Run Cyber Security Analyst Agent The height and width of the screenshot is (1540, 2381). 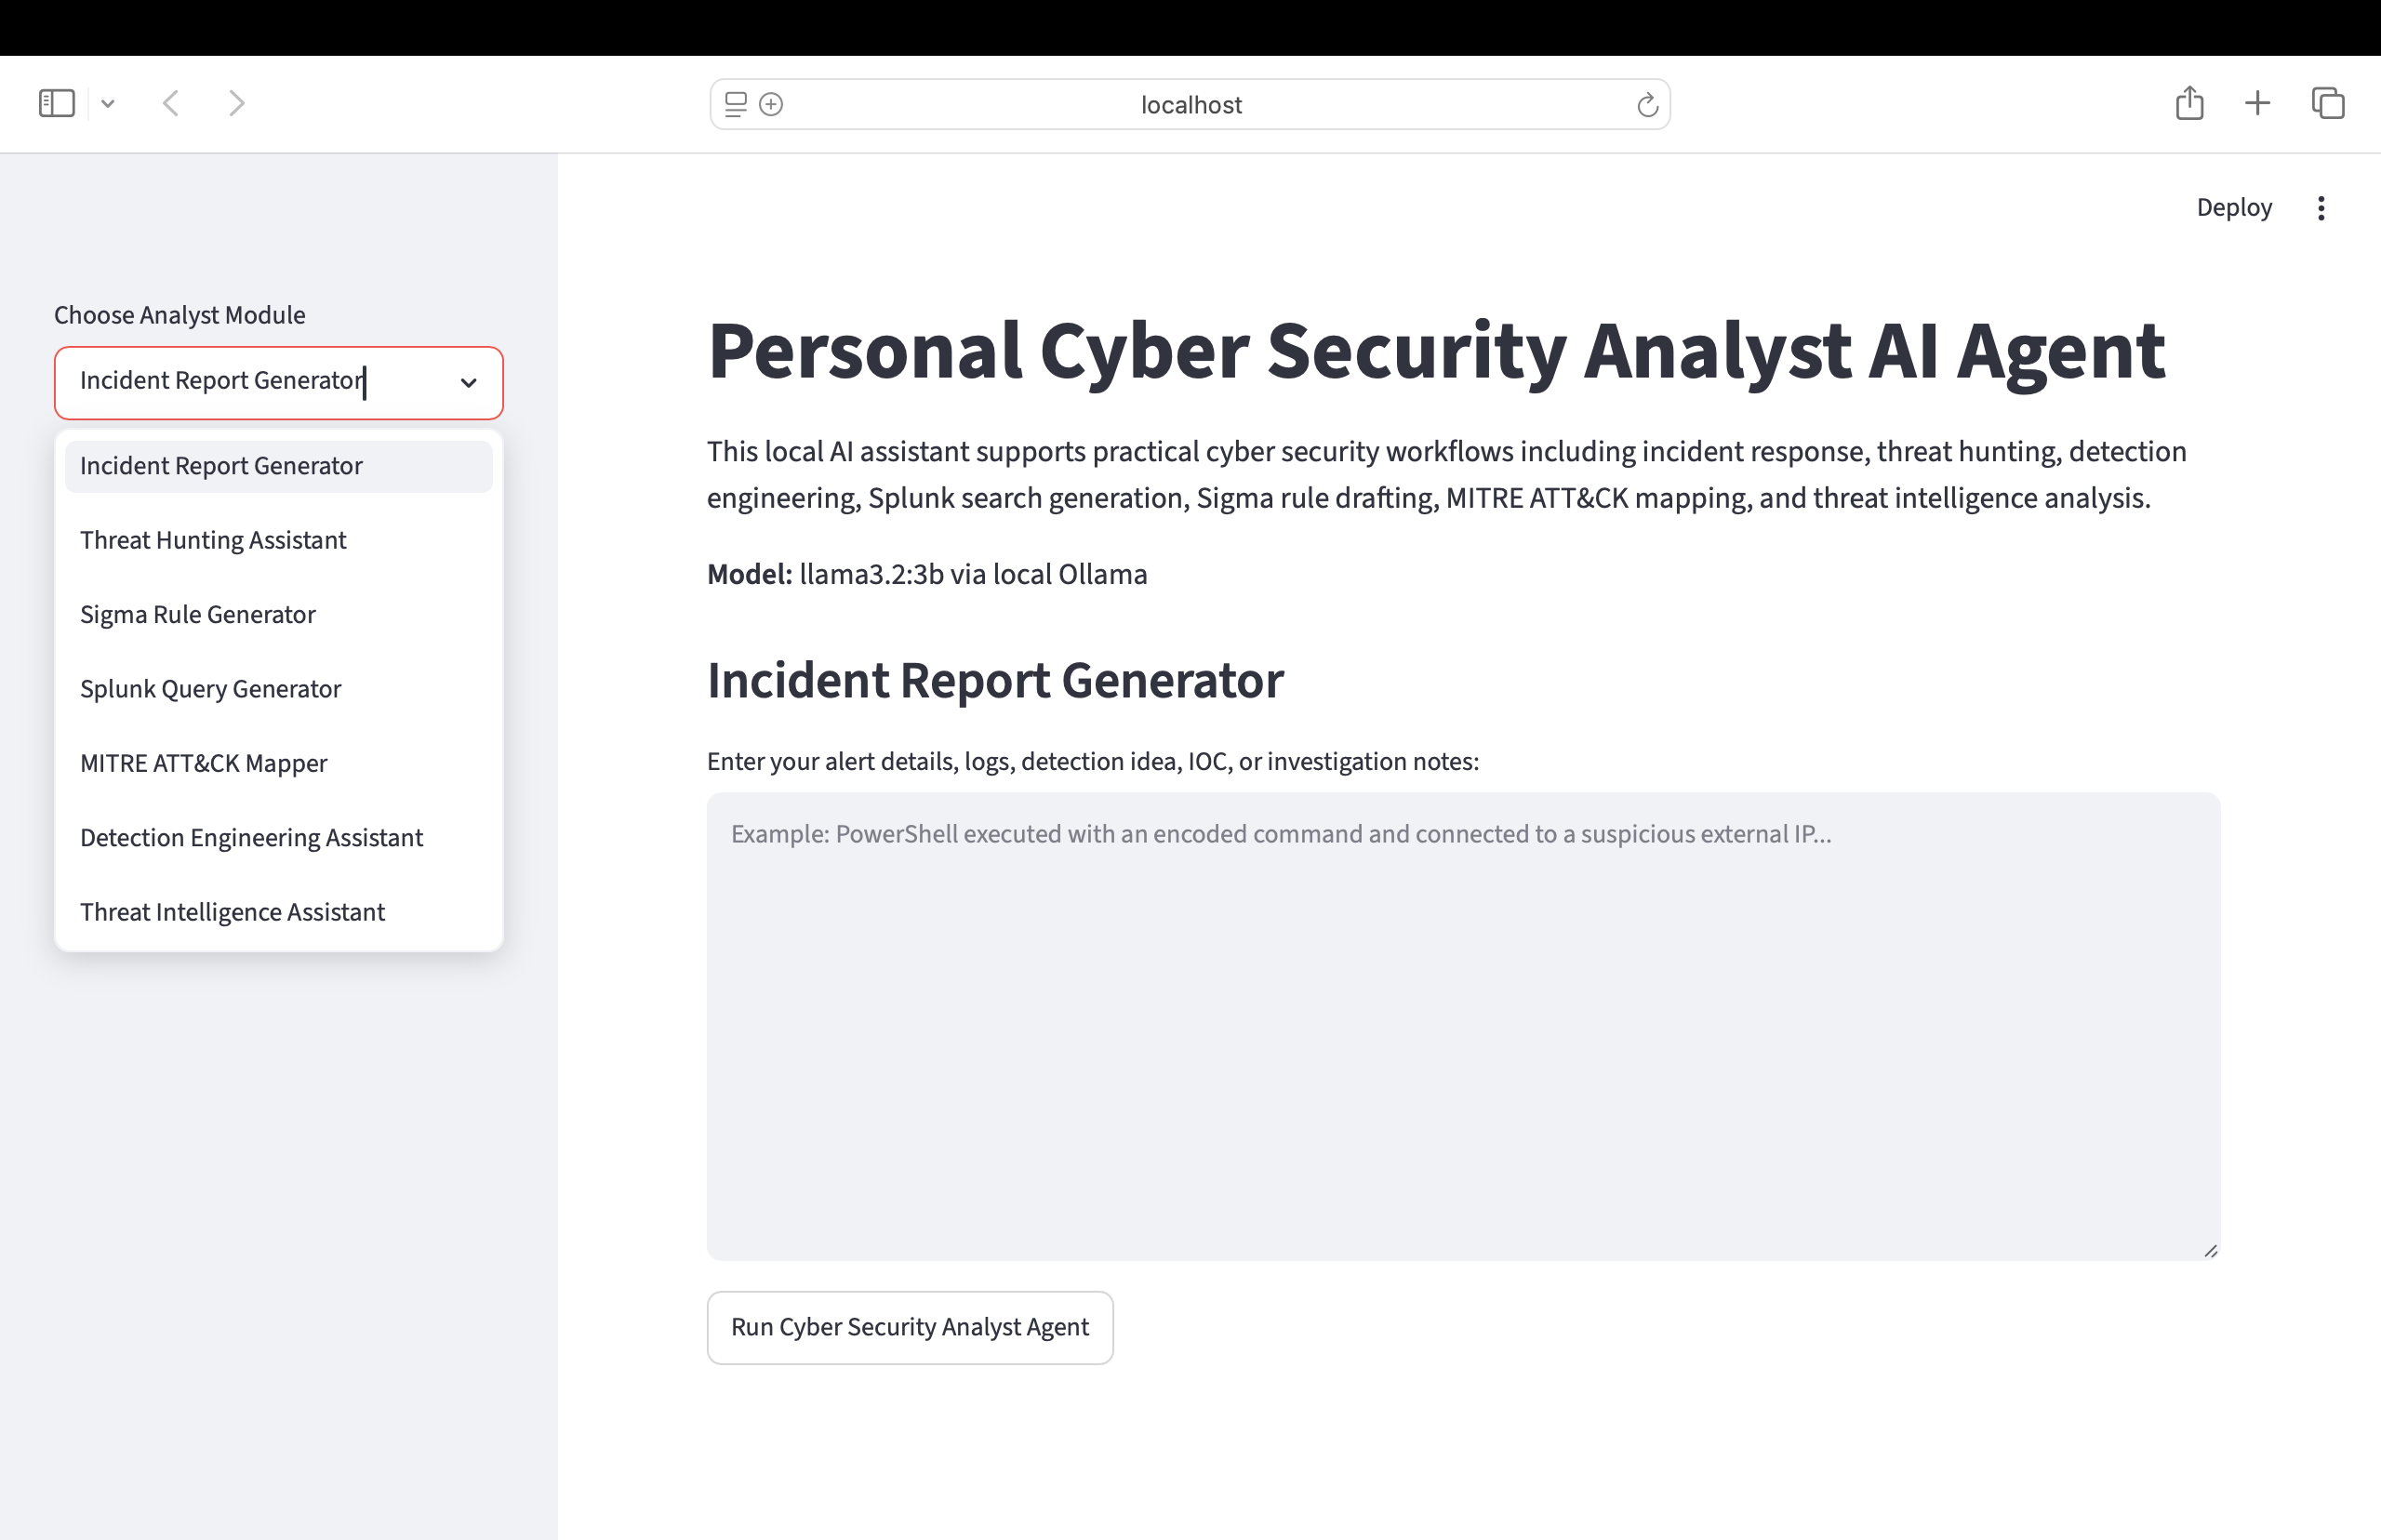[910, 1327]
